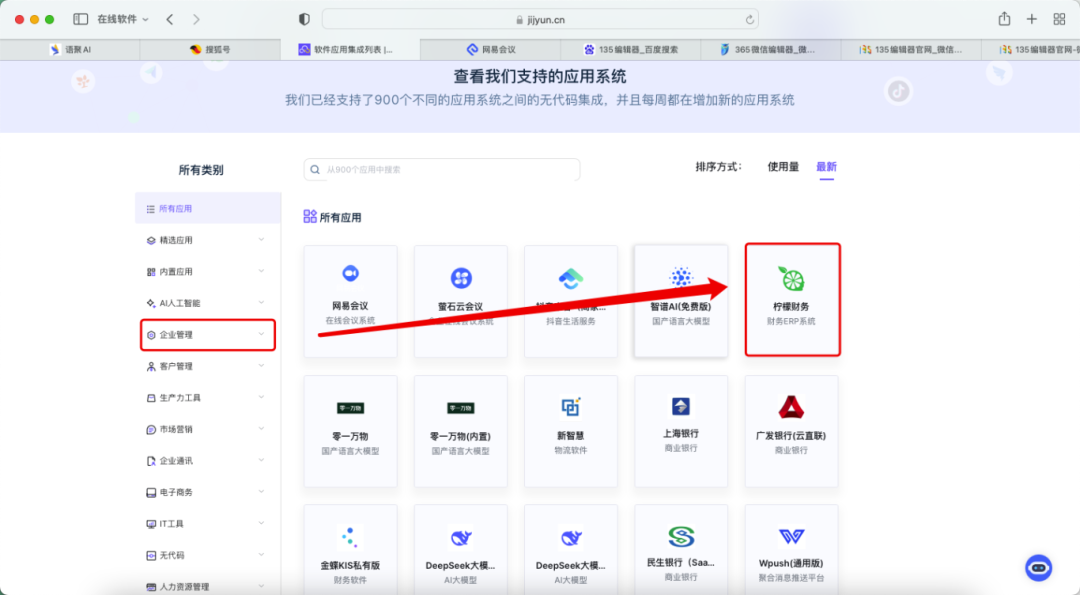
Task: Open the 新智慧 logistics app icon
Action: [x=570, y=407]
